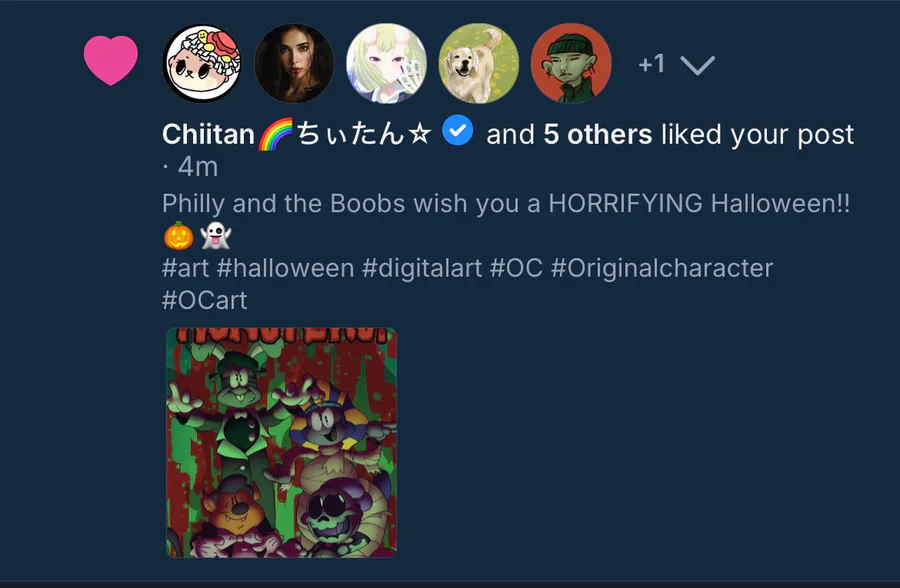Viewport: 900px width, 588px height.
Task: Click the green-haired anime character avatar
Action: [x=386, y=63]
